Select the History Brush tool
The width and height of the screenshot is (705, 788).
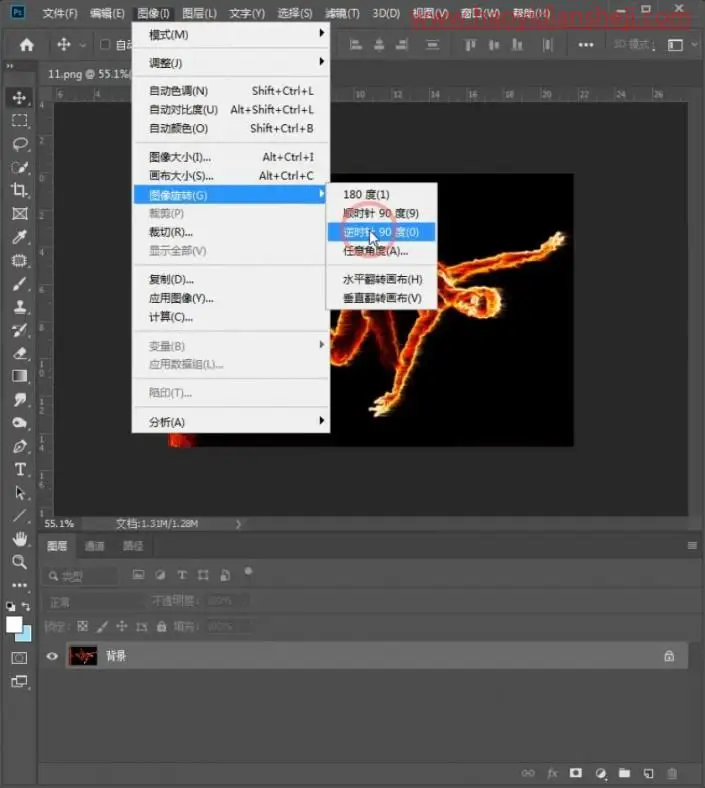pyautogui.click(x=20, y=330)
